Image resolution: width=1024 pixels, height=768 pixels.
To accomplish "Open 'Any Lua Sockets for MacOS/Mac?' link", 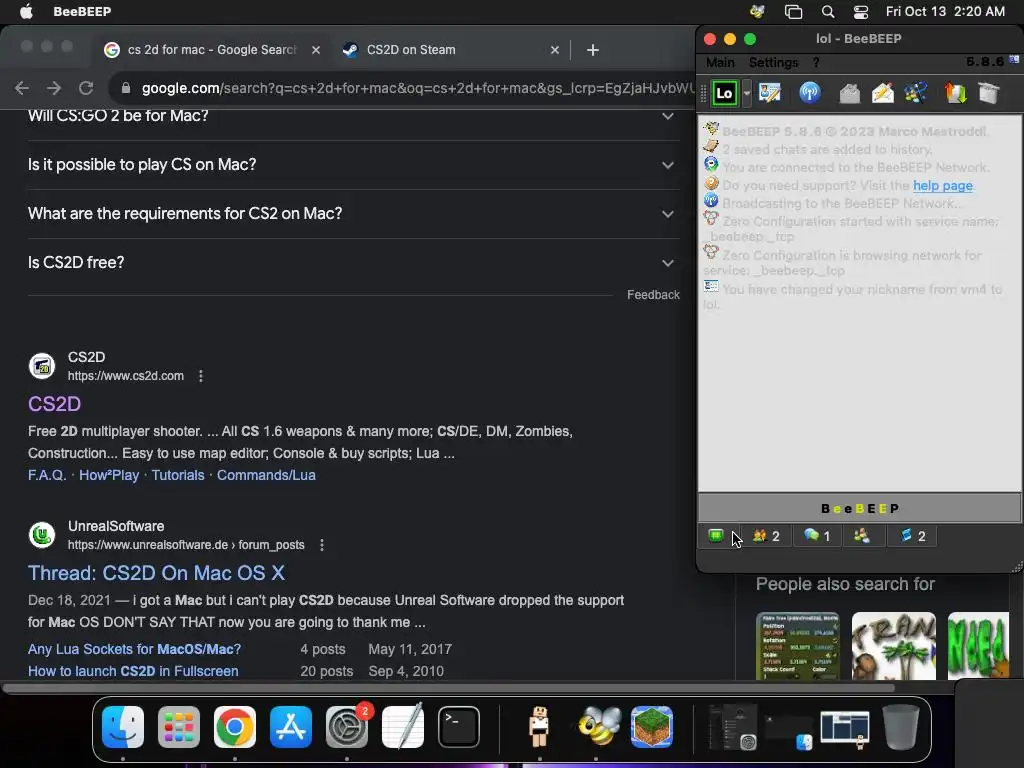I will tap(134, 649).
